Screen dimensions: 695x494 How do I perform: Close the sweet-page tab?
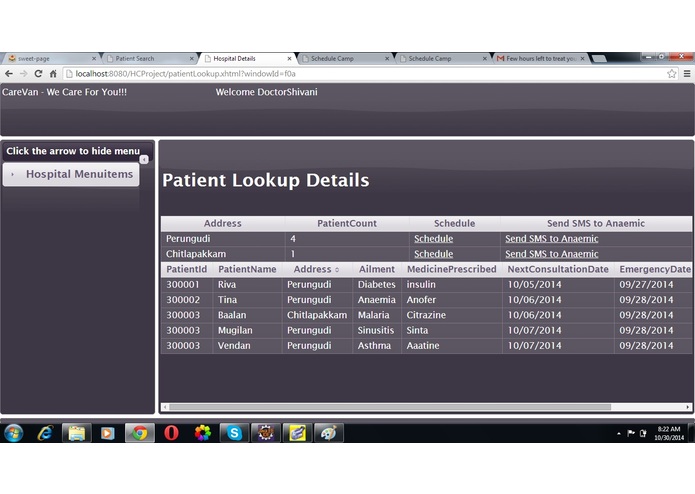[94, 58]
